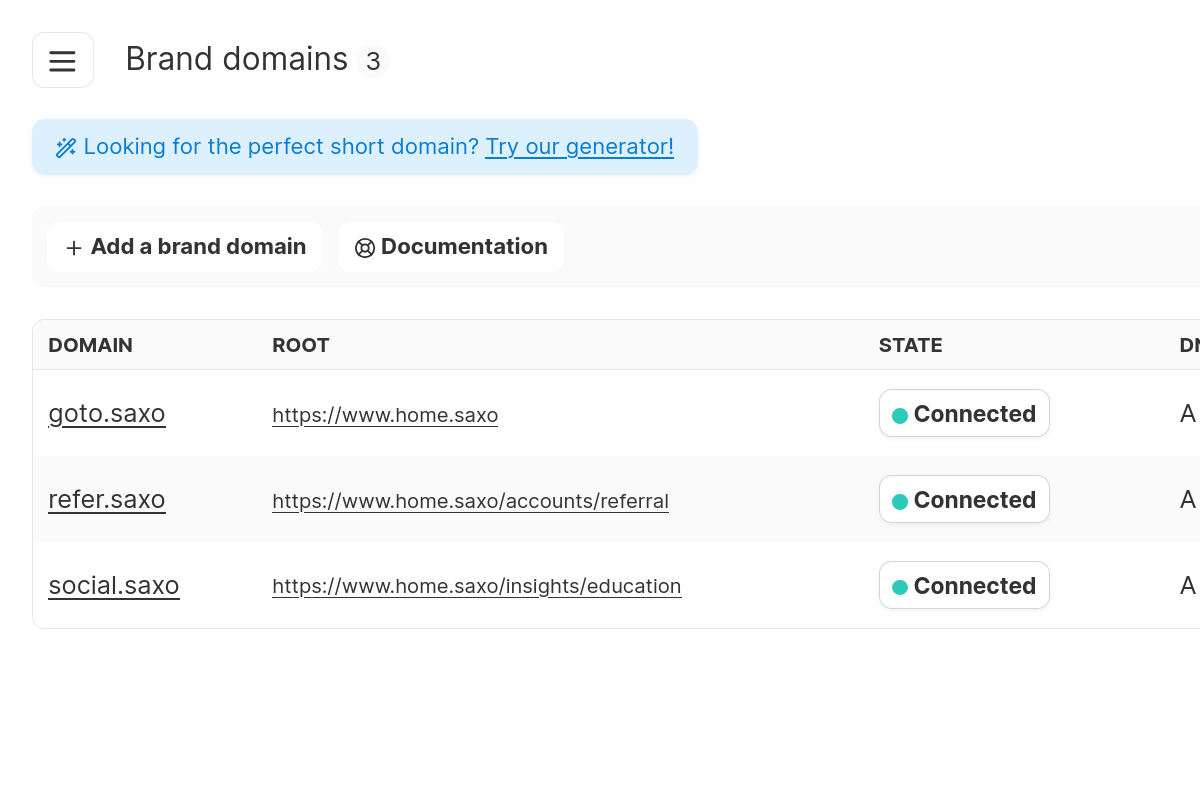1200x800 pixels.
Task: Click the domain count badge showing 3
Action: 373,62
